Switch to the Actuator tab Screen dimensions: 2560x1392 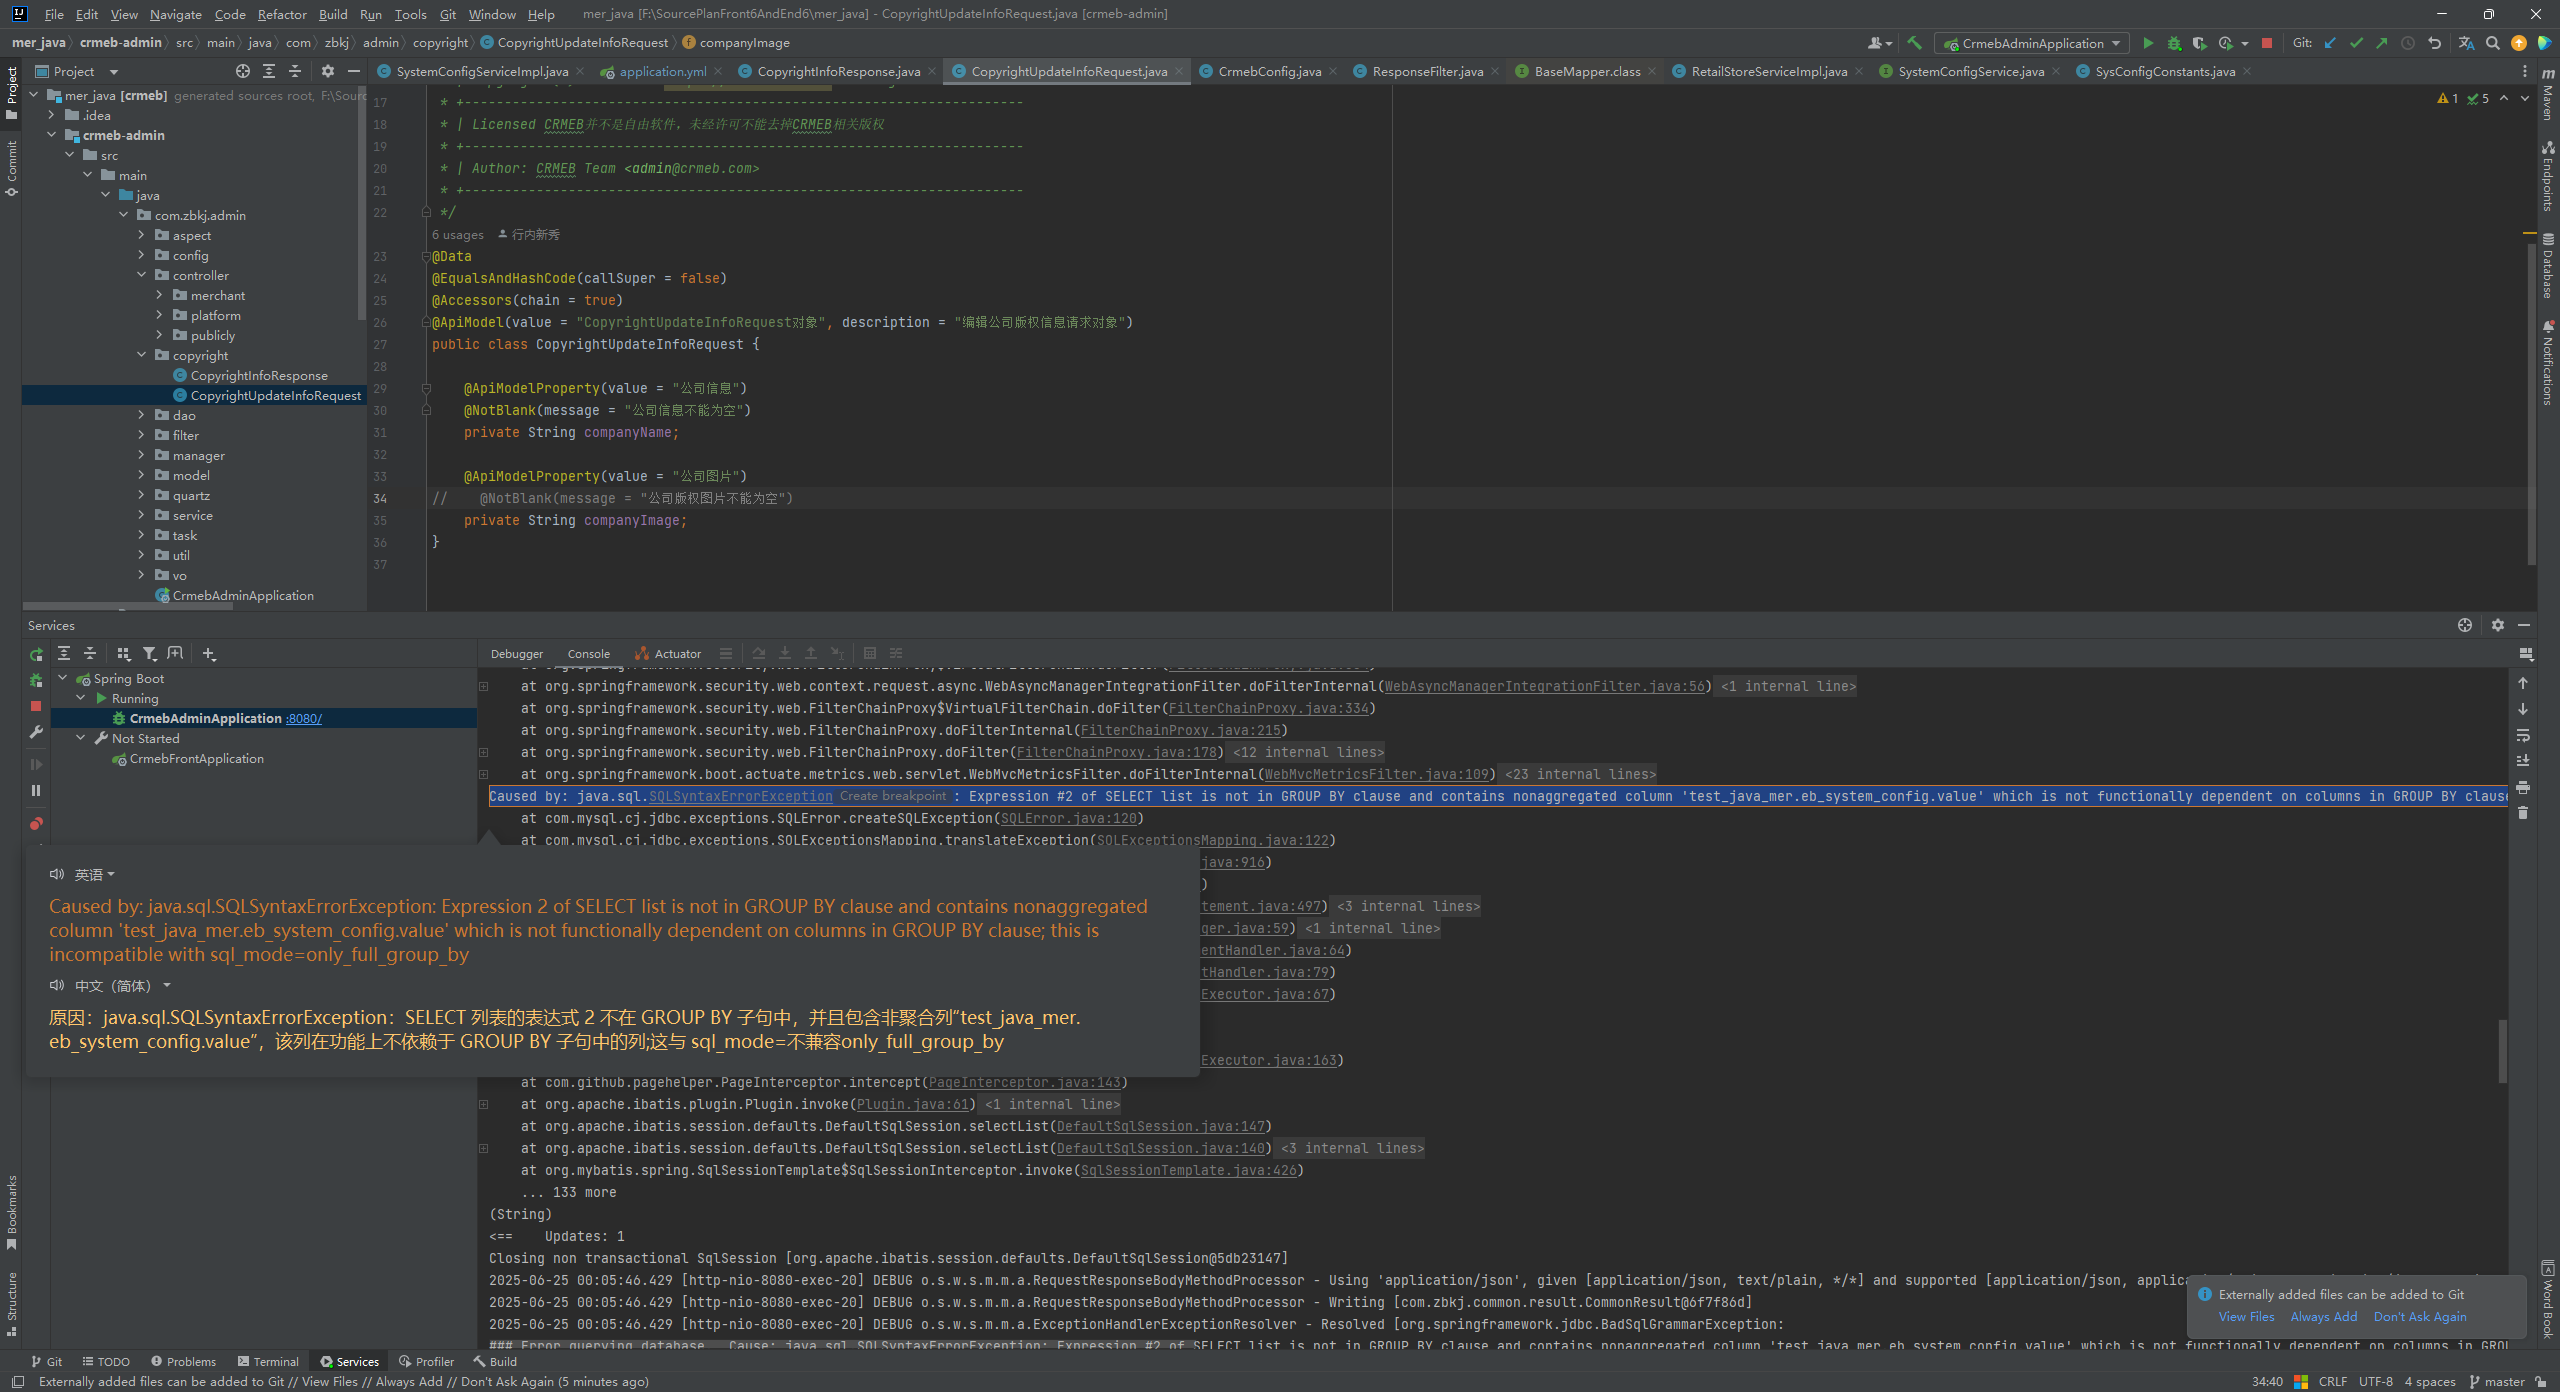pyautogui.click(x=668, y=653)
